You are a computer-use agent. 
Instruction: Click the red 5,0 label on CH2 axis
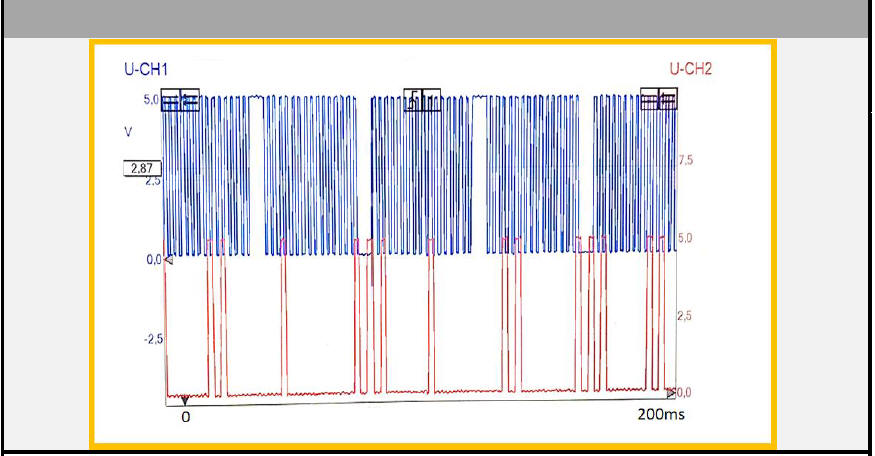687,239
